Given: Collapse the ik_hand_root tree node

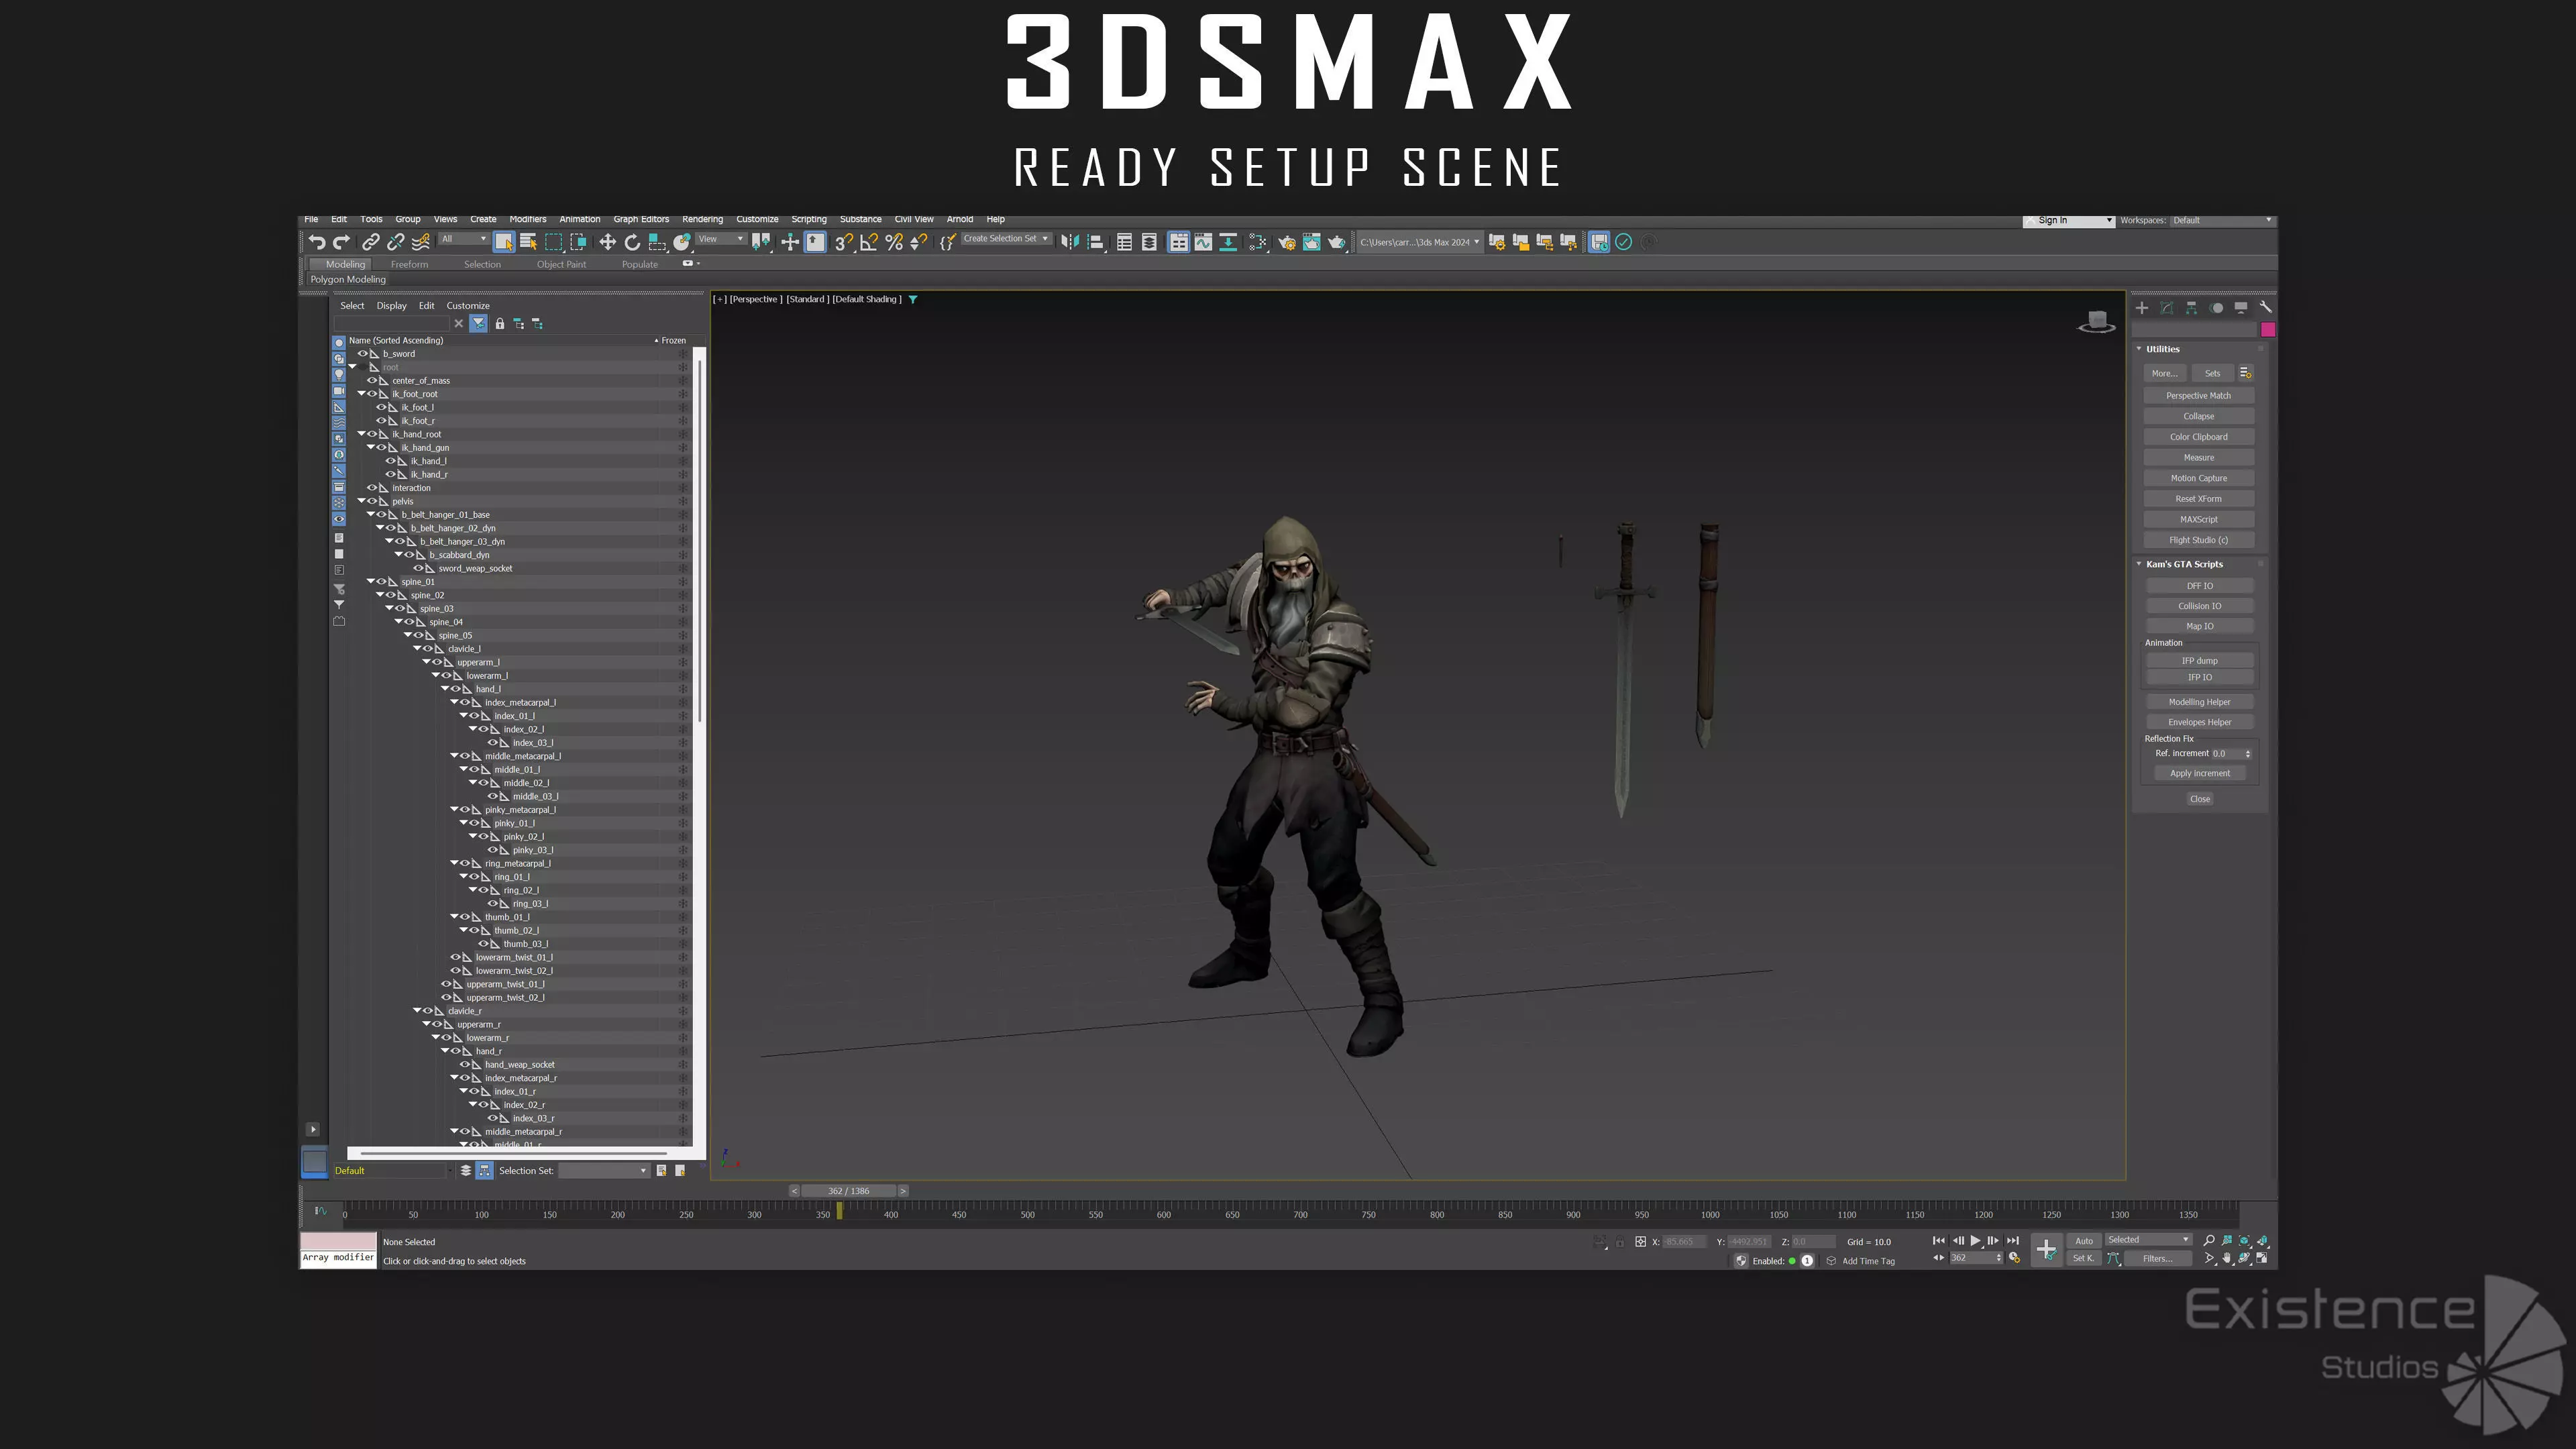Looking at the screenshot, I should (x=362, y=434).
